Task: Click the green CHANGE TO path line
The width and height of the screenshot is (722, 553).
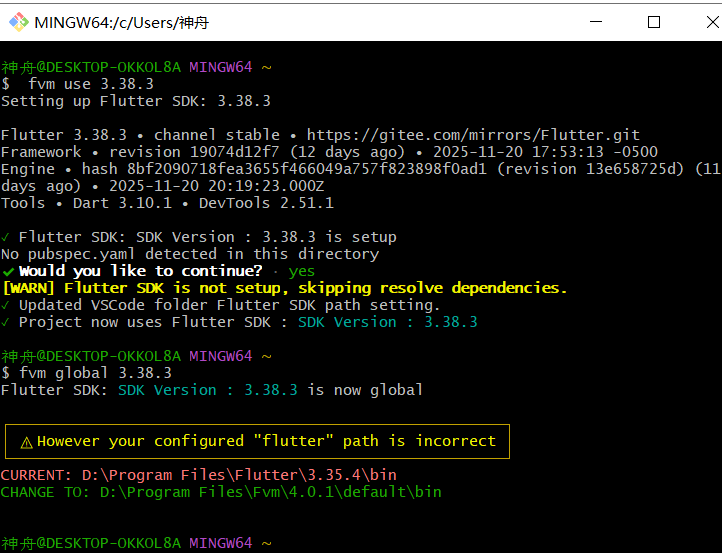Action: point(221,492)
